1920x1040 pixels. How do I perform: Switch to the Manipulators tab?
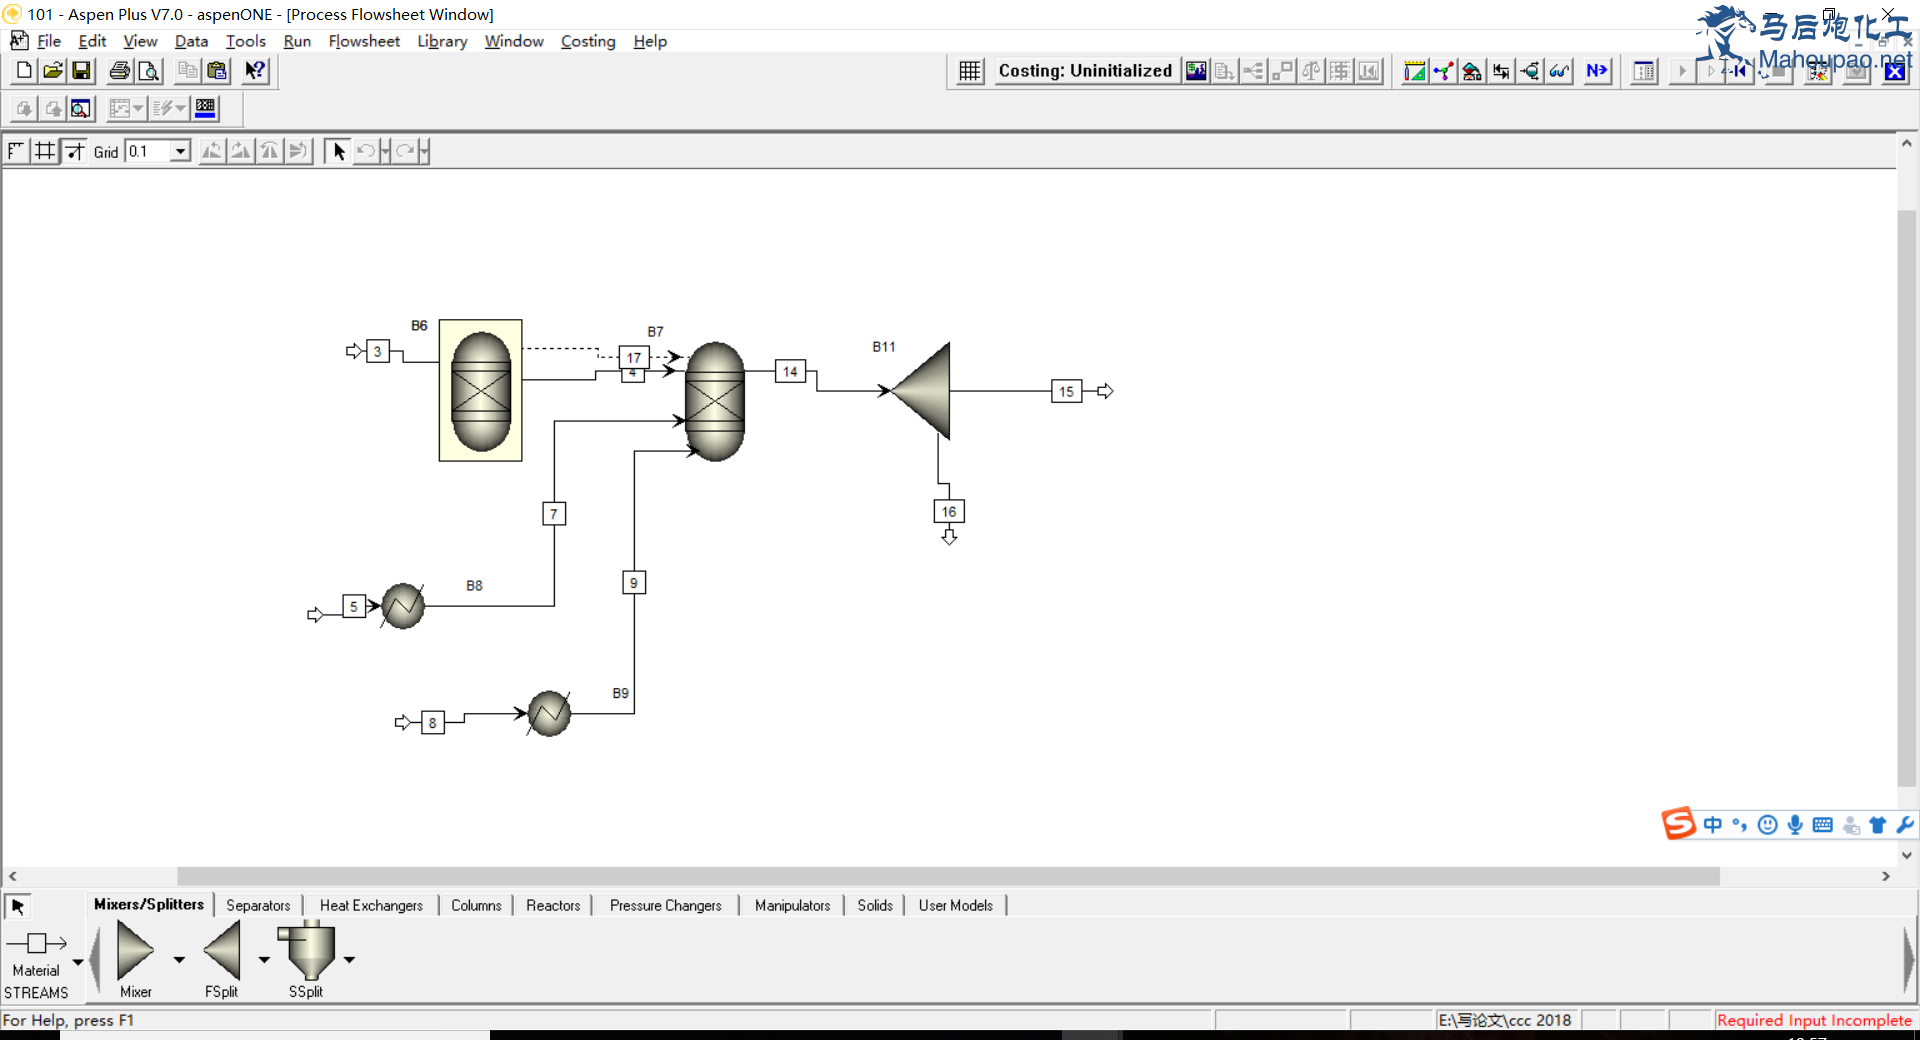click(x=792, y=905)
